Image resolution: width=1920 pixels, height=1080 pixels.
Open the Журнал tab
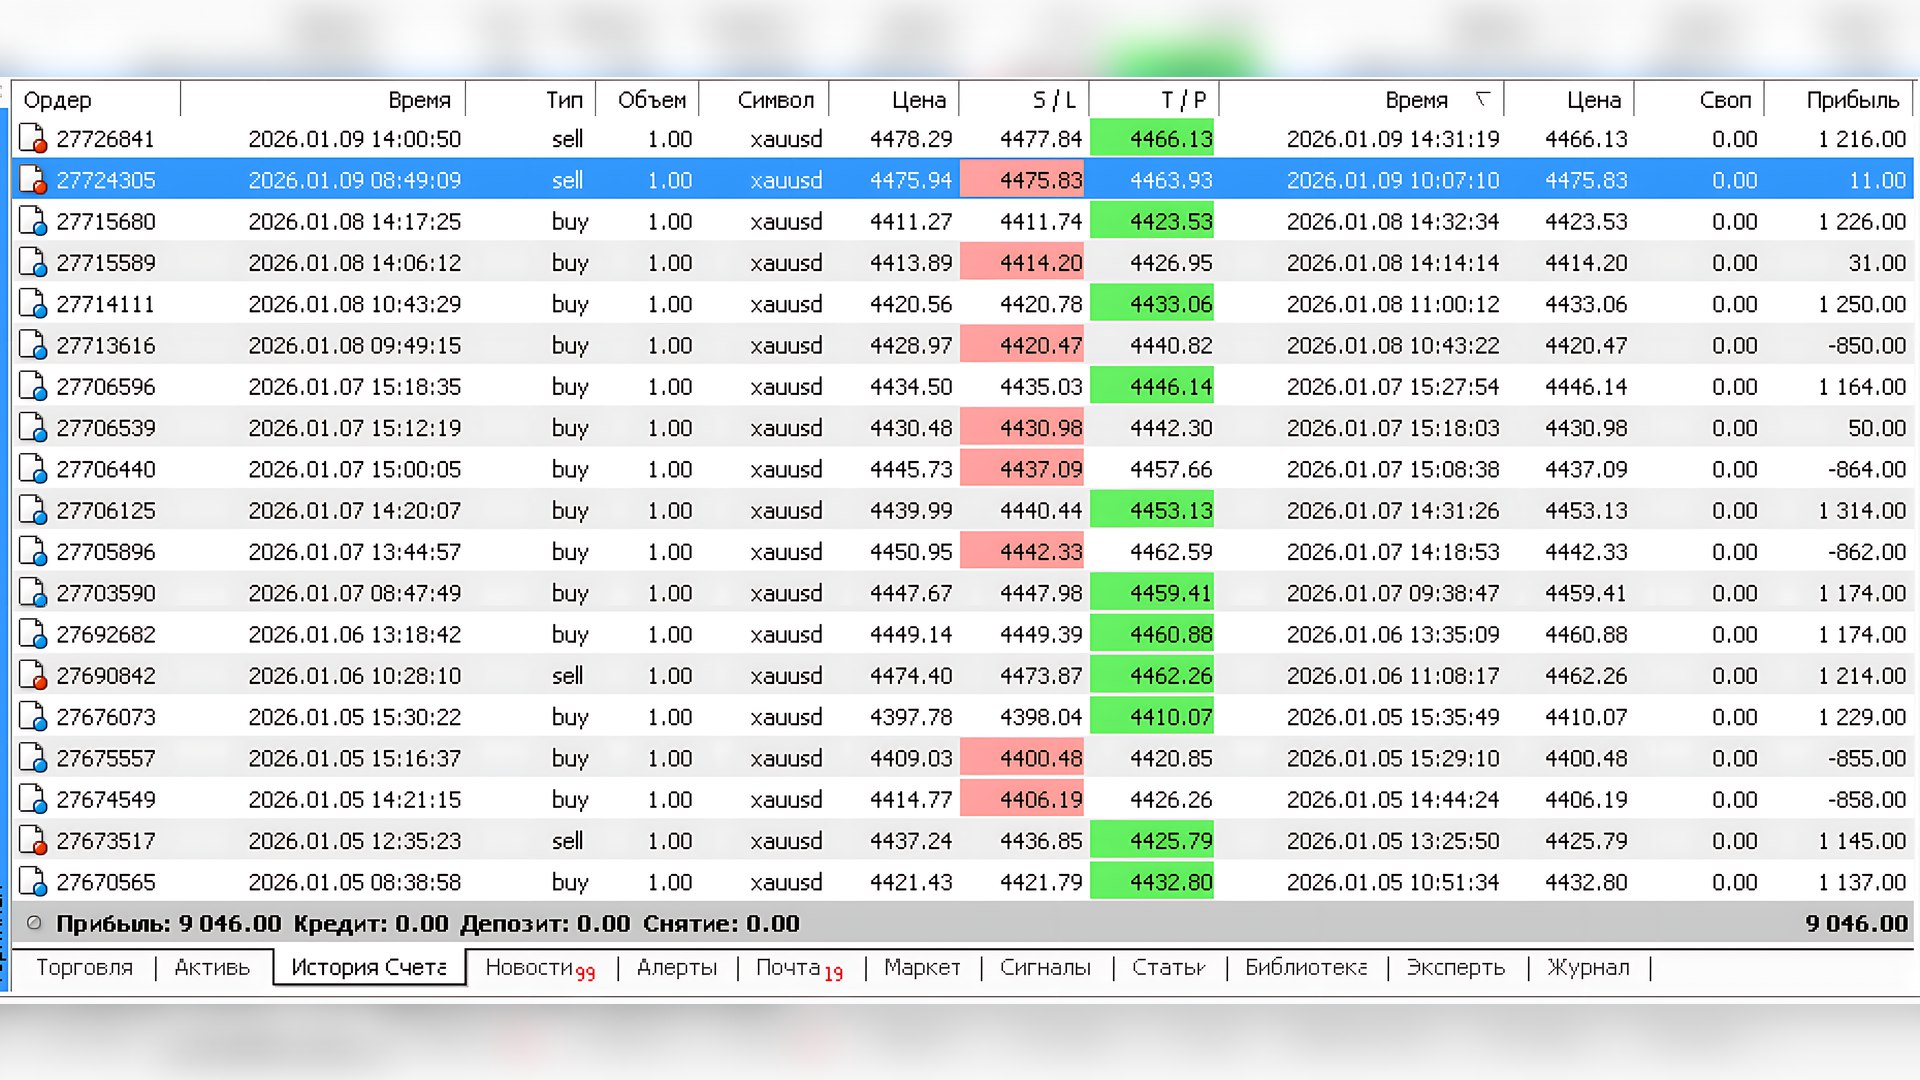tap(1588, 967)
